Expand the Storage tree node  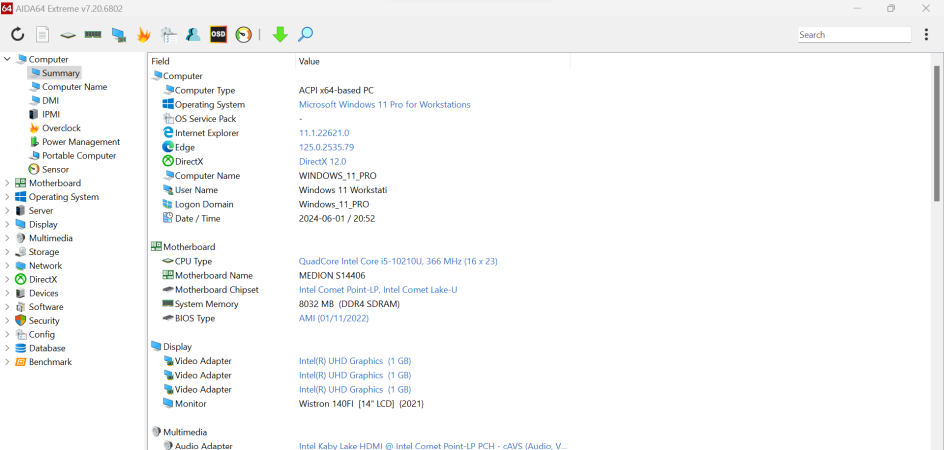7,252
